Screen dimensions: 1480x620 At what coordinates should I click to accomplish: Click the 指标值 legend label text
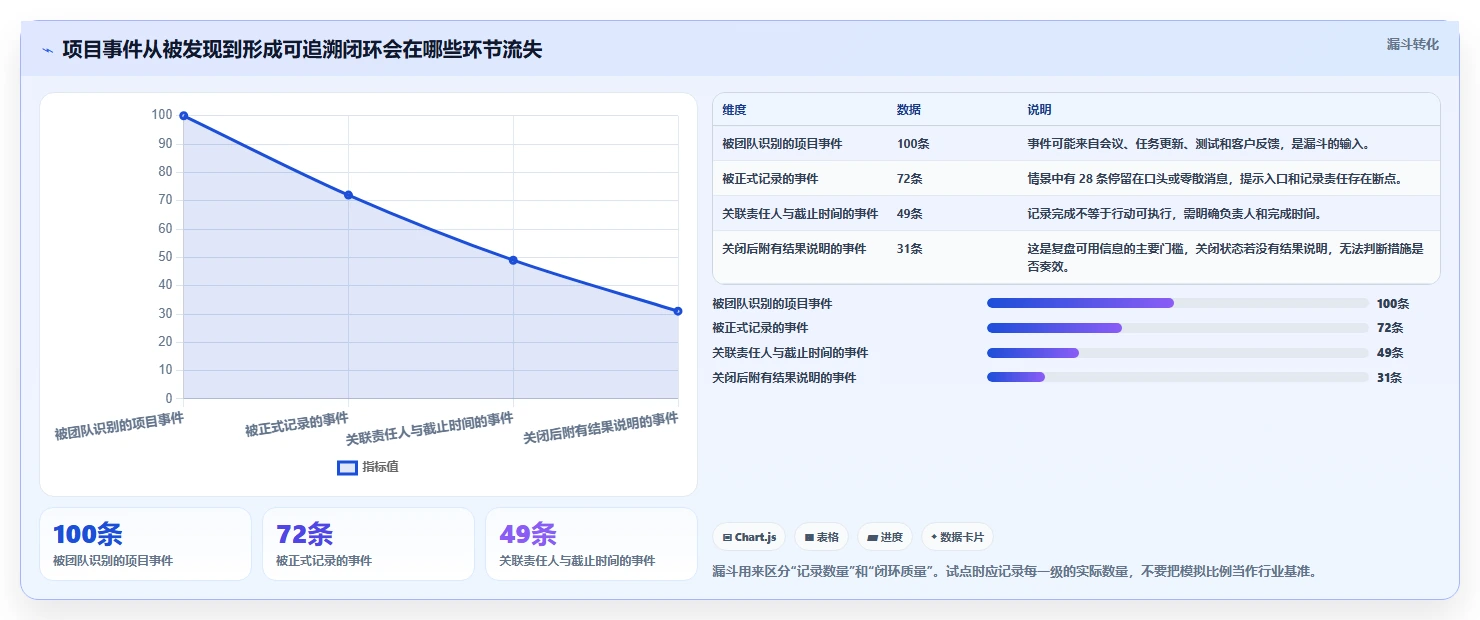click(x=380, y=467)
